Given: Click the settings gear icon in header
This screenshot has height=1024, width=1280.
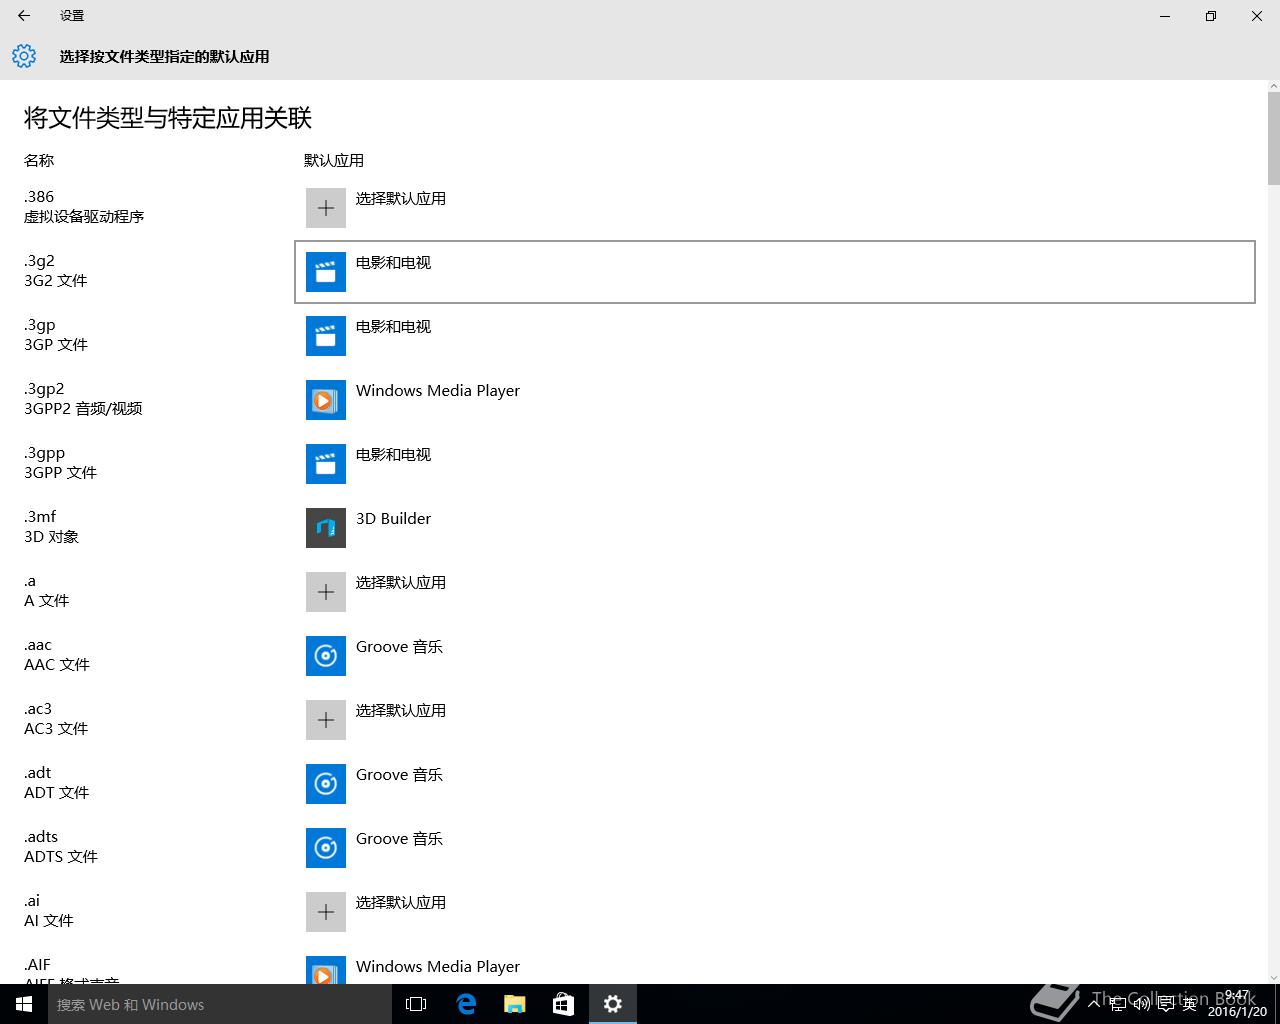Looking at the screenshot, I should 24,56.
